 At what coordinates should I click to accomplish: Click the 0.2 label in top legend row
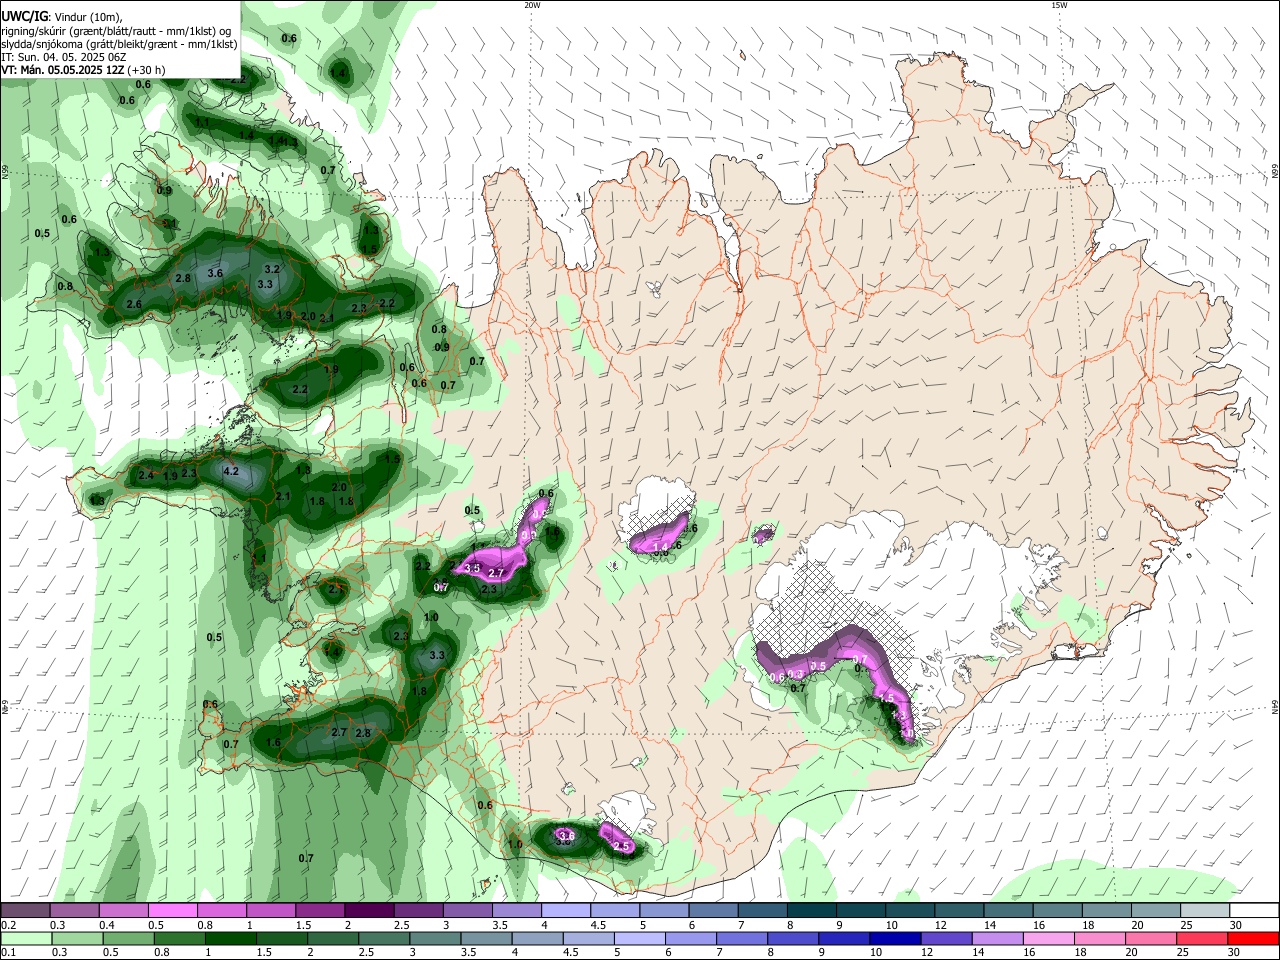click(x=7, y=925)
